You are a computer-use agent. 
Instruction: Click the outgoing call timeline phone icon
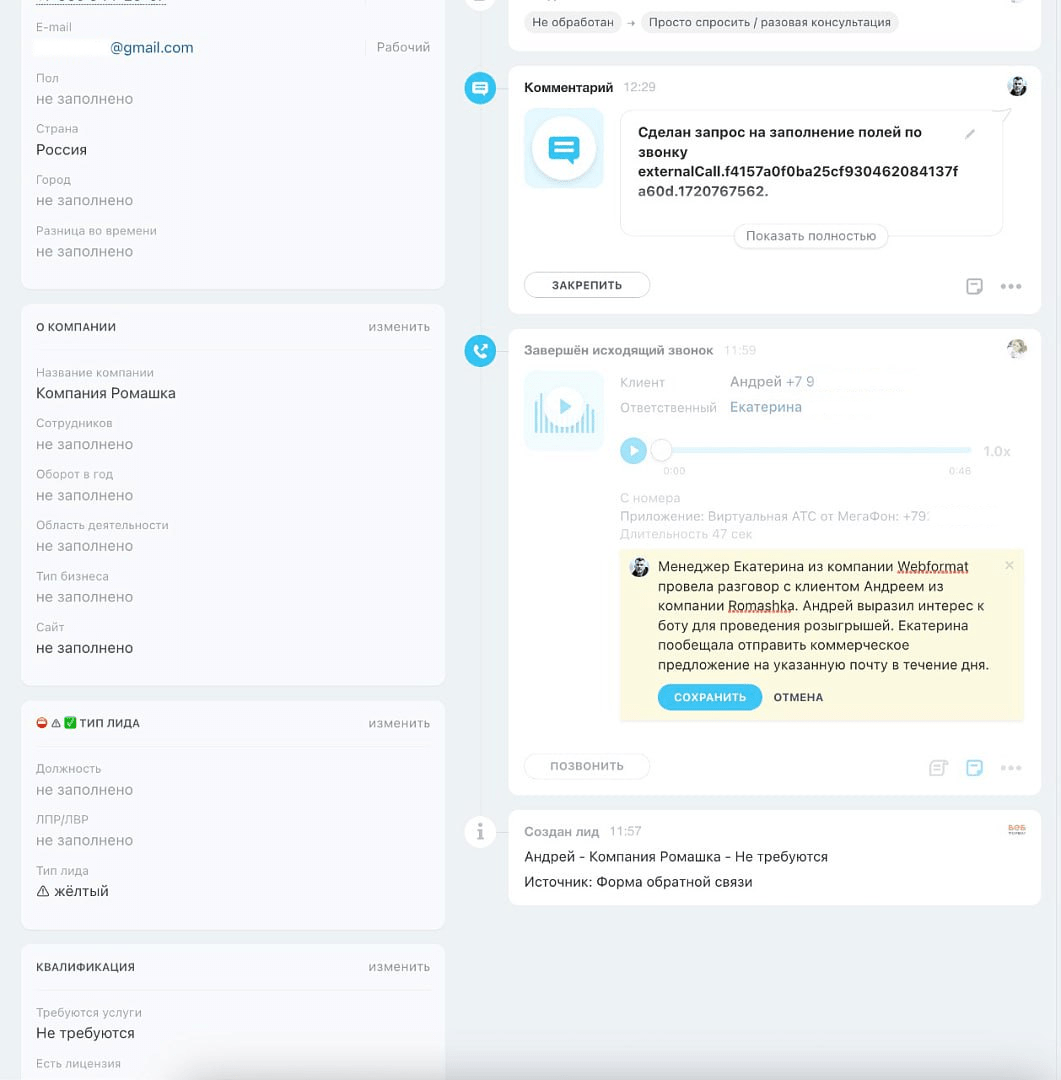pyautogui.click(x=480, y=351)
